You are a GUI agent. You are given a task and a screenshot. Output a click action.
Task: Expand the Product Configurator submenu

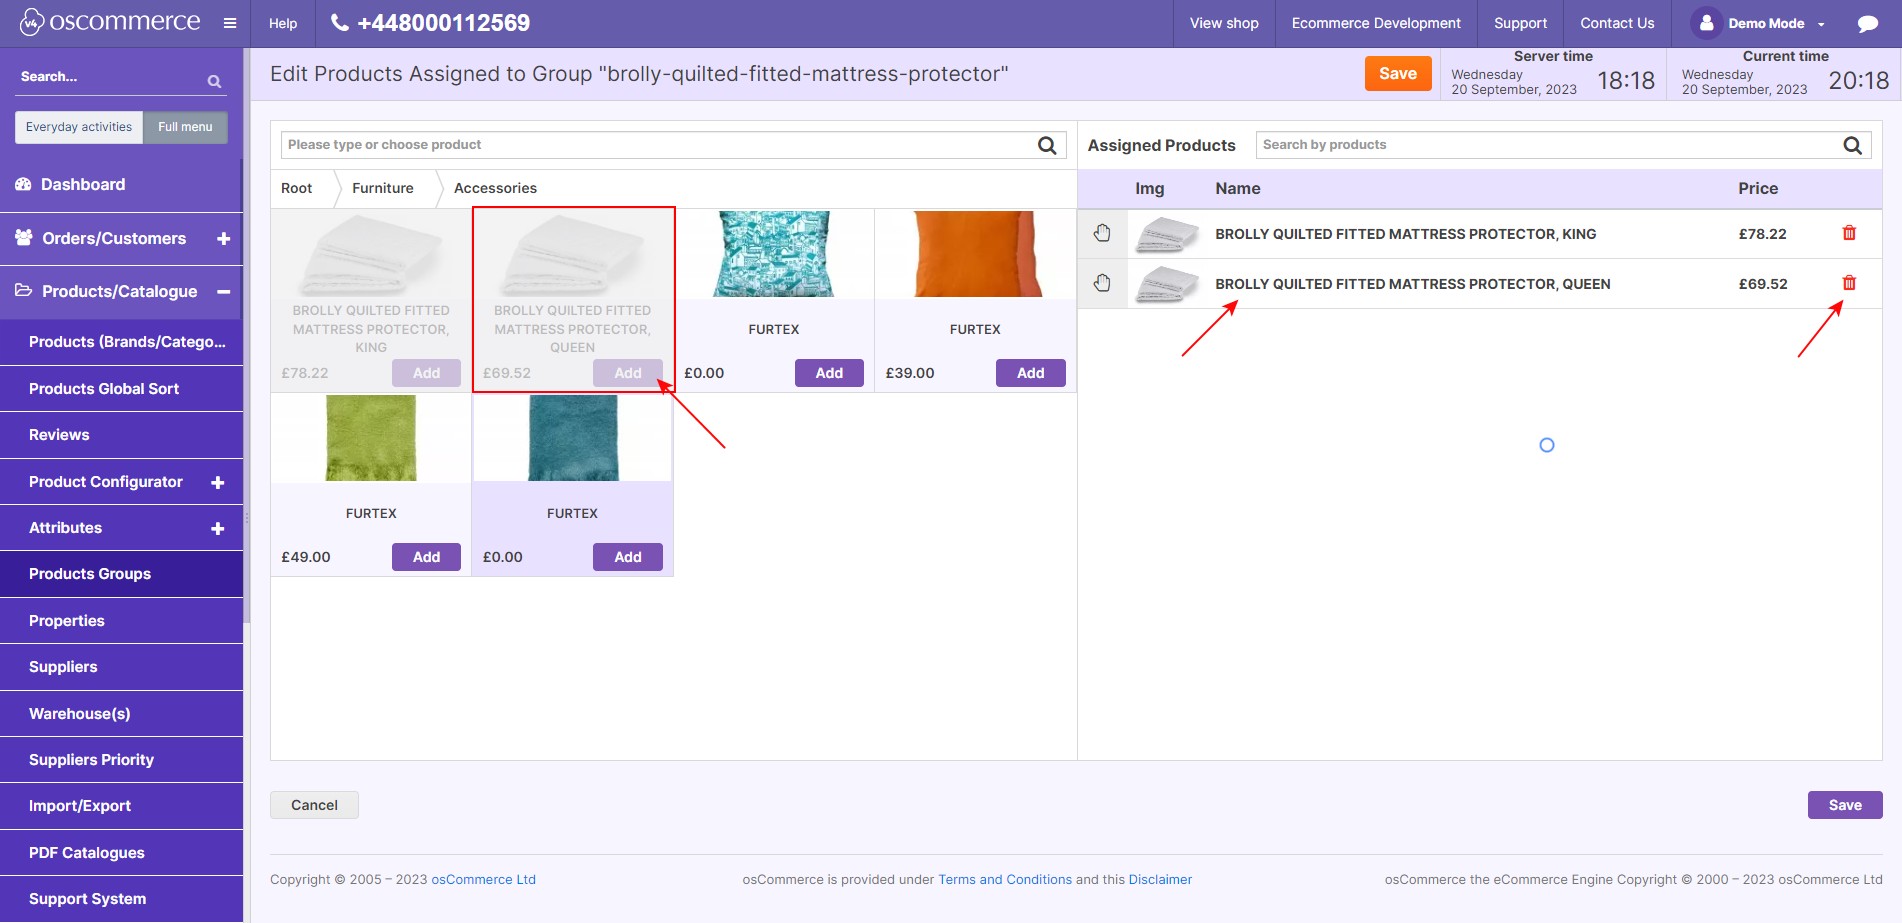pos(217,482)
